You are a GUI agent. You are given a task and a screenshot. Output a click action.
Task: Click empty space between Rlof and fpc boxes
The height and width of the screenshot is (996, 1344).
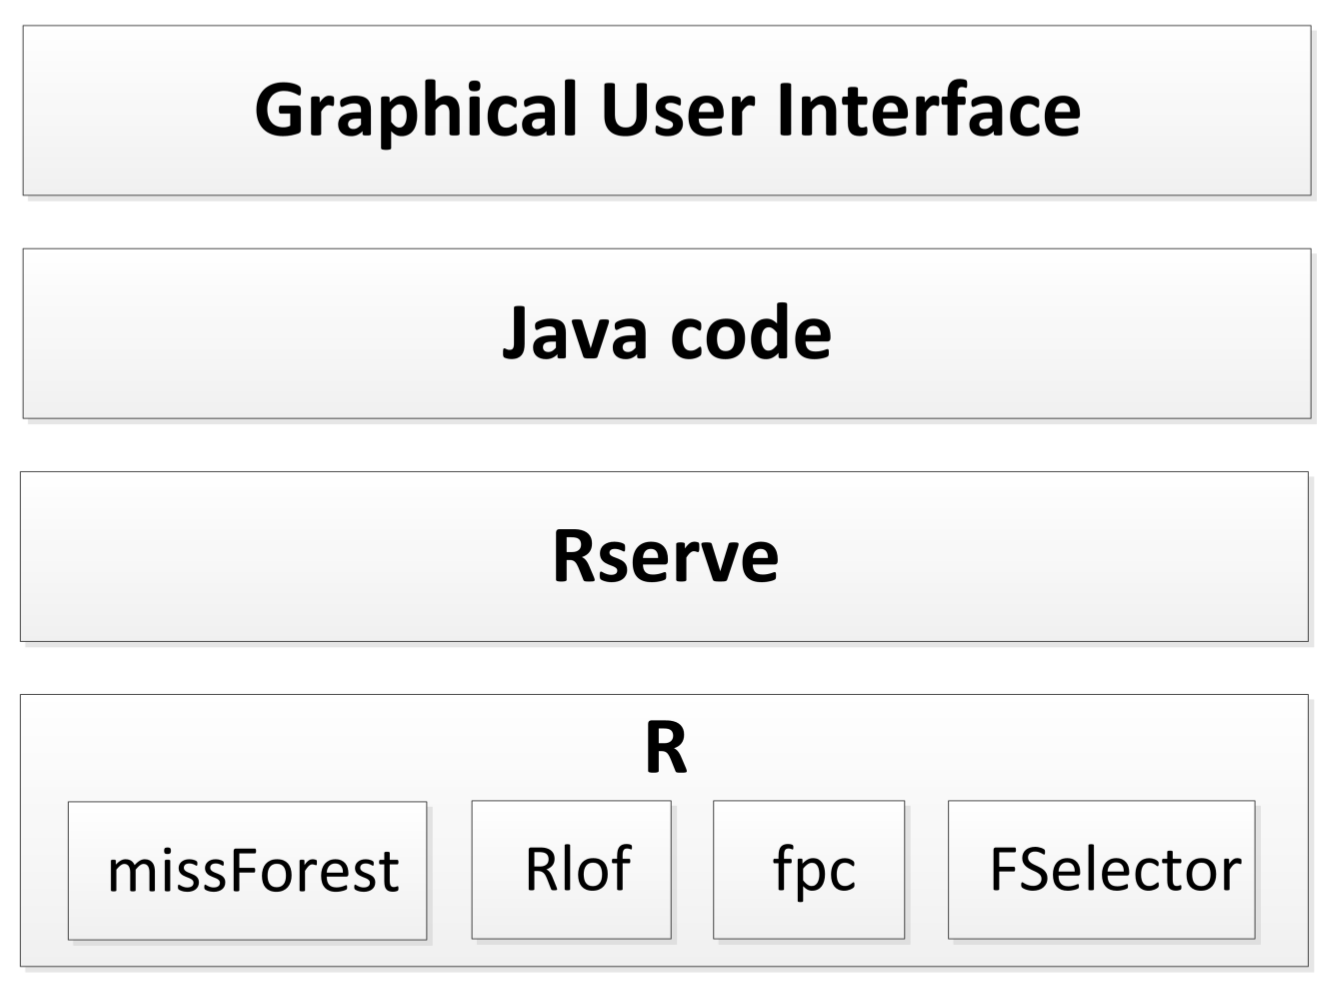(x=692, y=870)
